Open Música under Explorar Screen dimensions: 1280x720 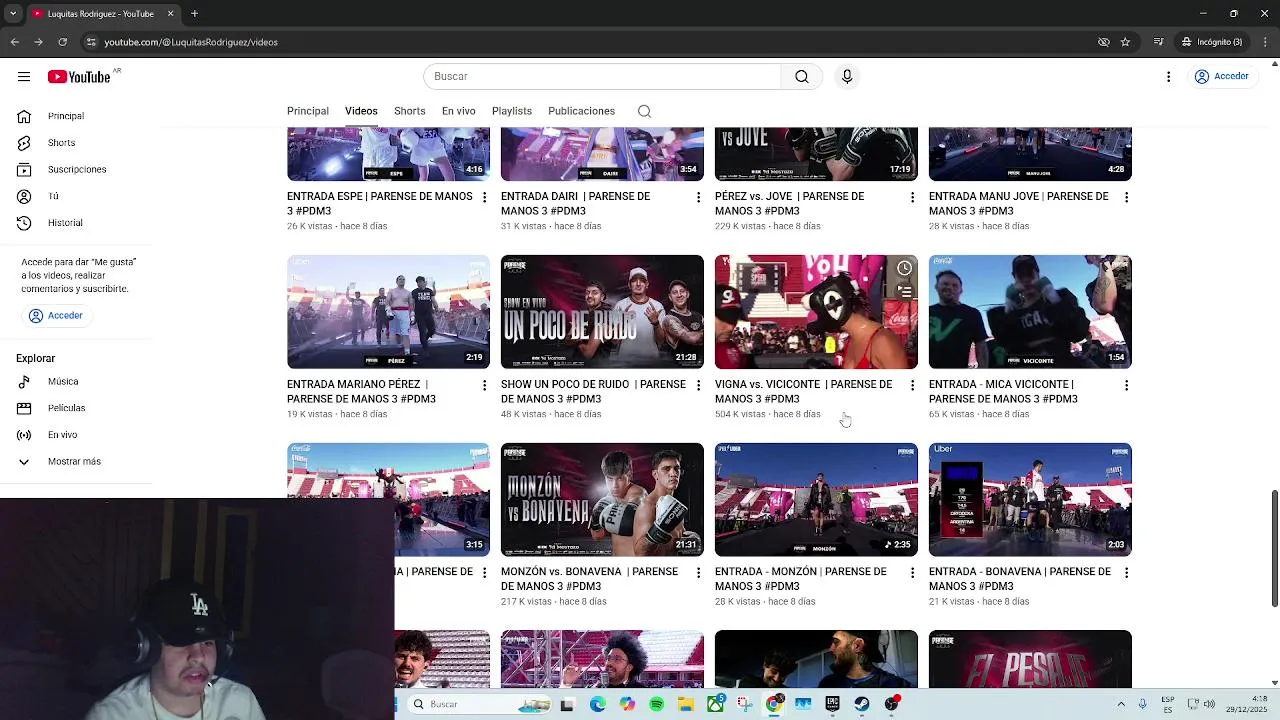(62, 381)
